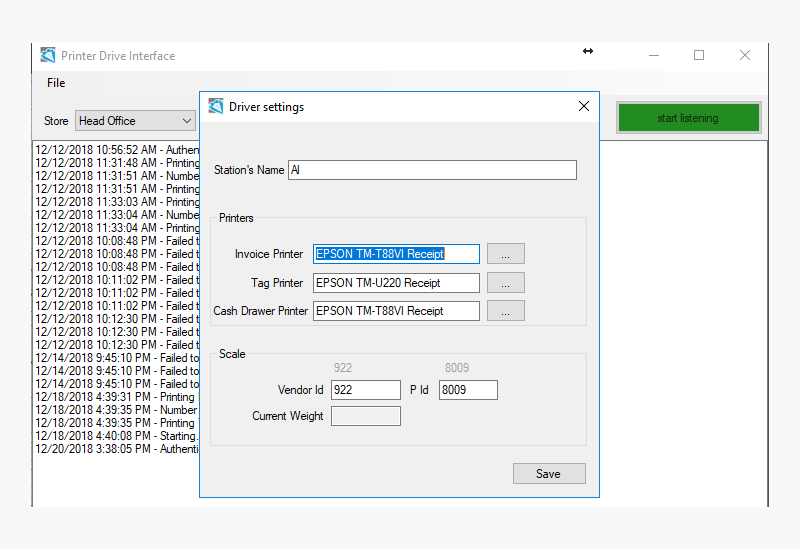Click the Current Weight field
Viewport: 800px width, 550px height.
tap(365, 416)
